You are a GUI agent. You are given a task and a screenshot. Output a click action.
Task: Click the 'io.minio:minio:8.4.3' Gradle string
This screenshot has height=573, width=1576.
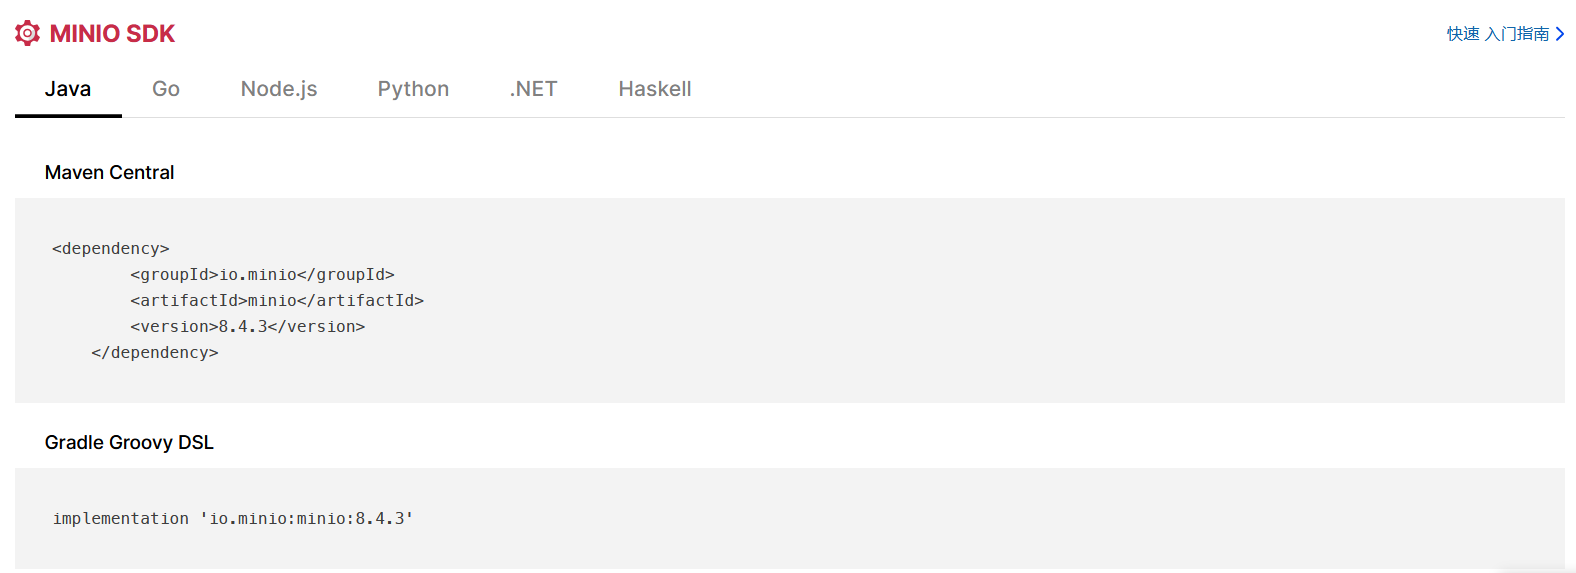[307, 518]
